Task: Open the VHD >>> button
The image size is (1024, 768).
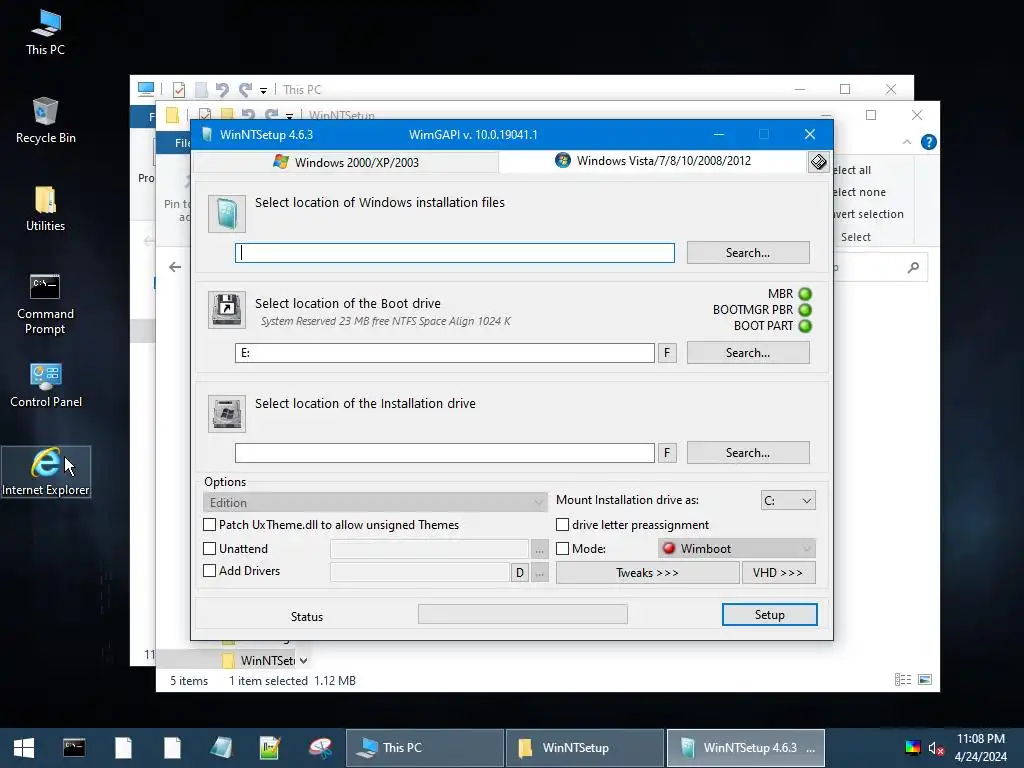Action: [778, 573]
